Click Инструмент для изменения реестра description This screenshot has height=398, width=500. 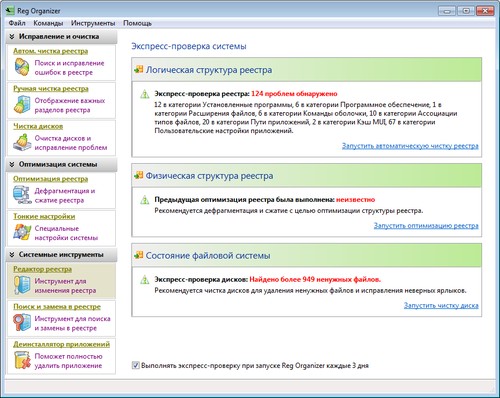click(65, 286)
